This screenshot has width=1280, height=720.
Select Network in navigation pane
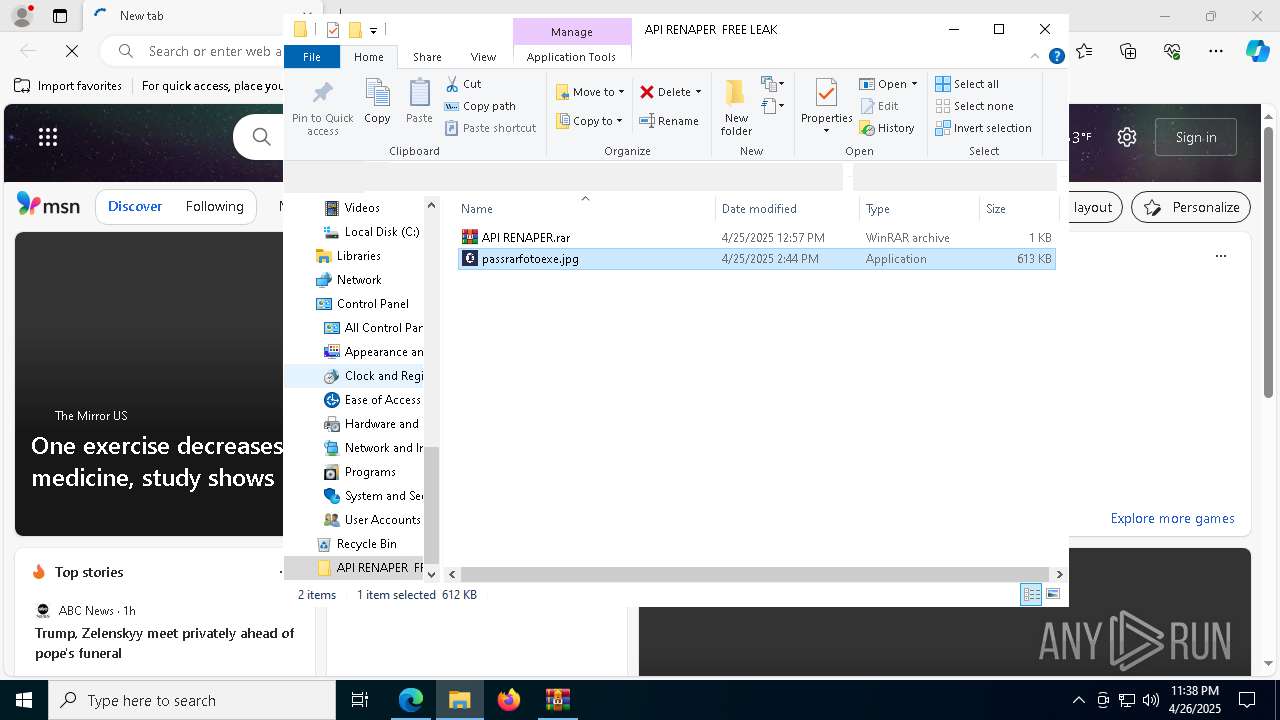(x=359, y=280)
